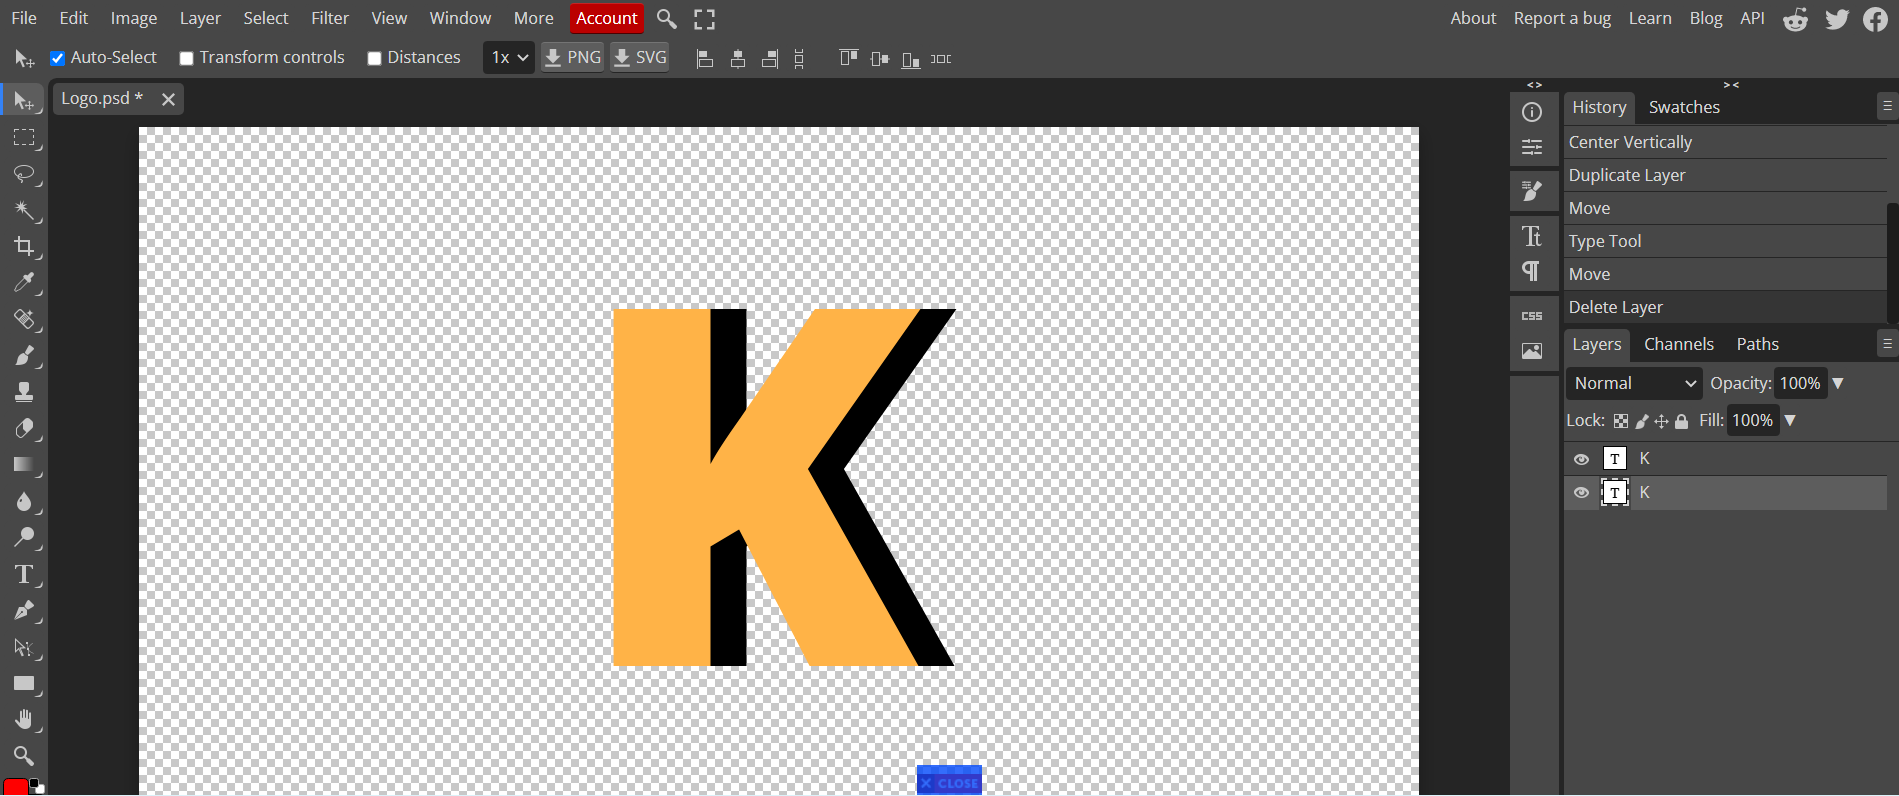Open the Properties sliders panel icon

tap(1532, 148)
